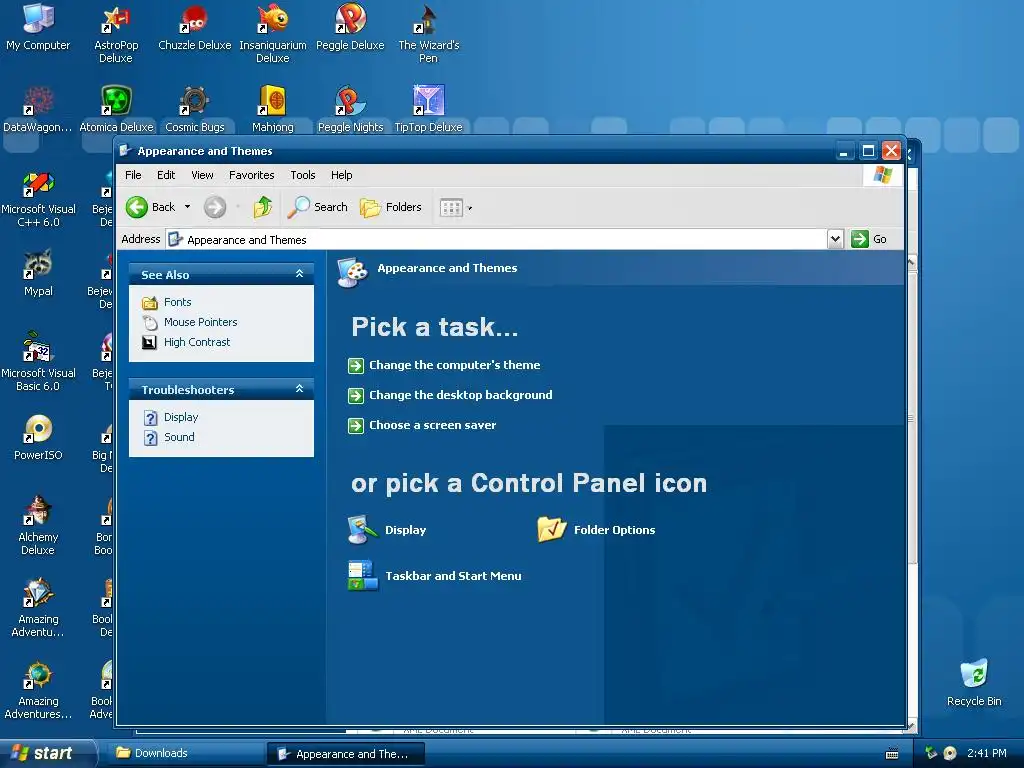Open the File menu
The width and height of the screenshot is (1024, 768).
[133, 175]
